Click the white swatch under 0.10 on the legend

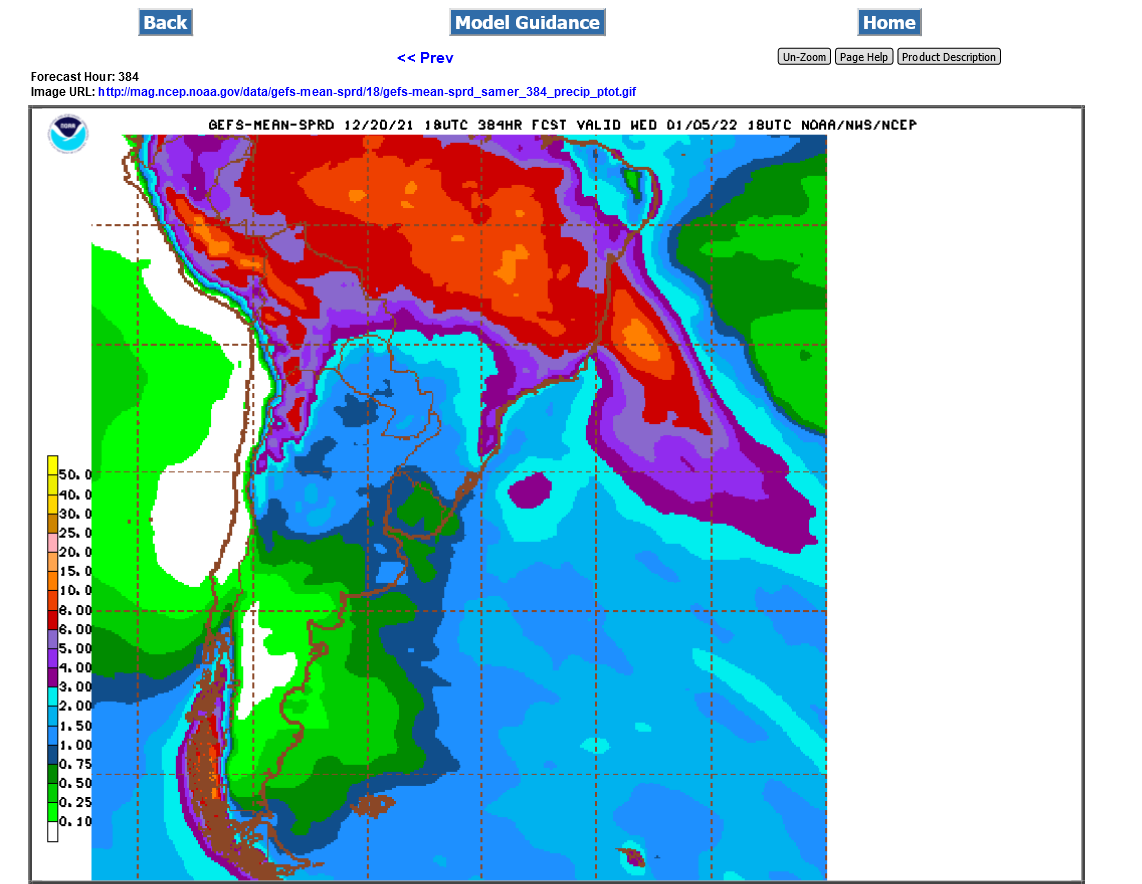52,832
